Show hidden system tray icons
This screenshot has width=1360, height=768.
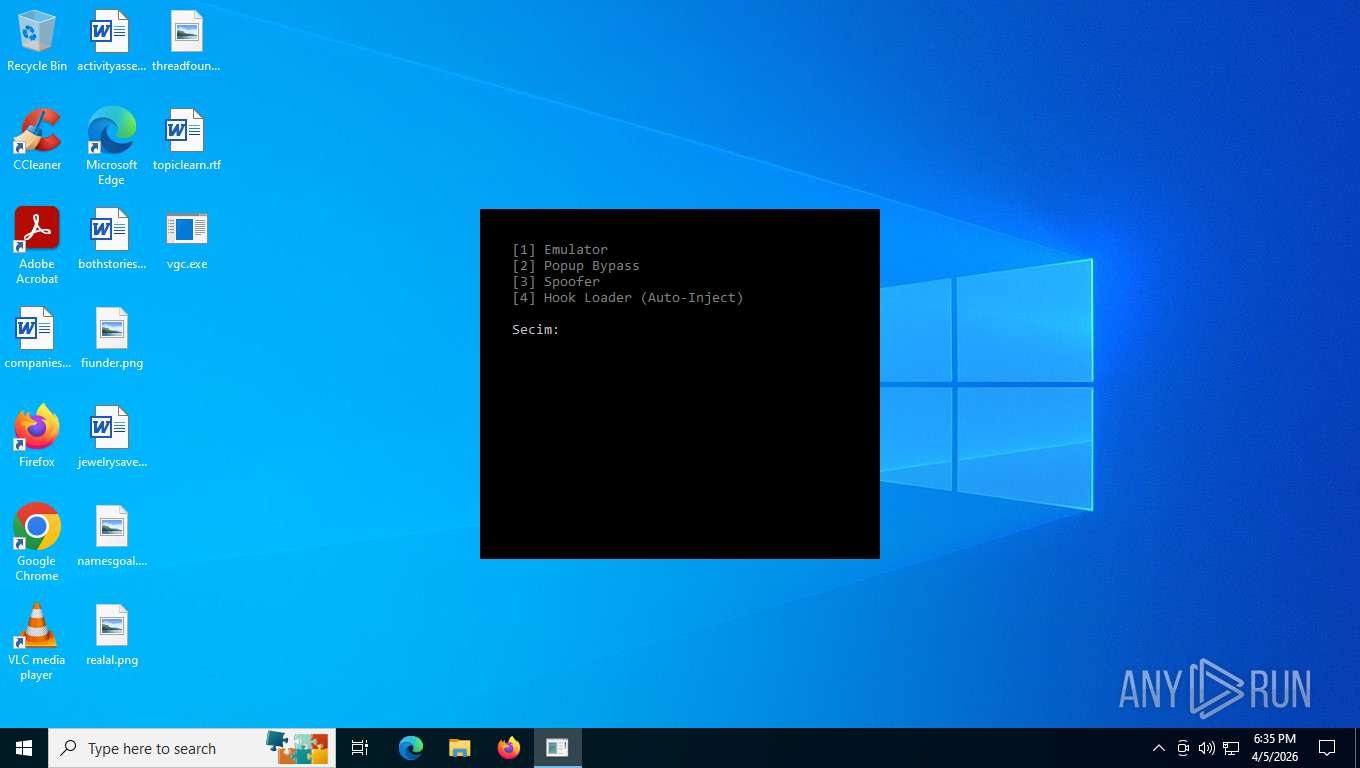[x=1159, y=748]
